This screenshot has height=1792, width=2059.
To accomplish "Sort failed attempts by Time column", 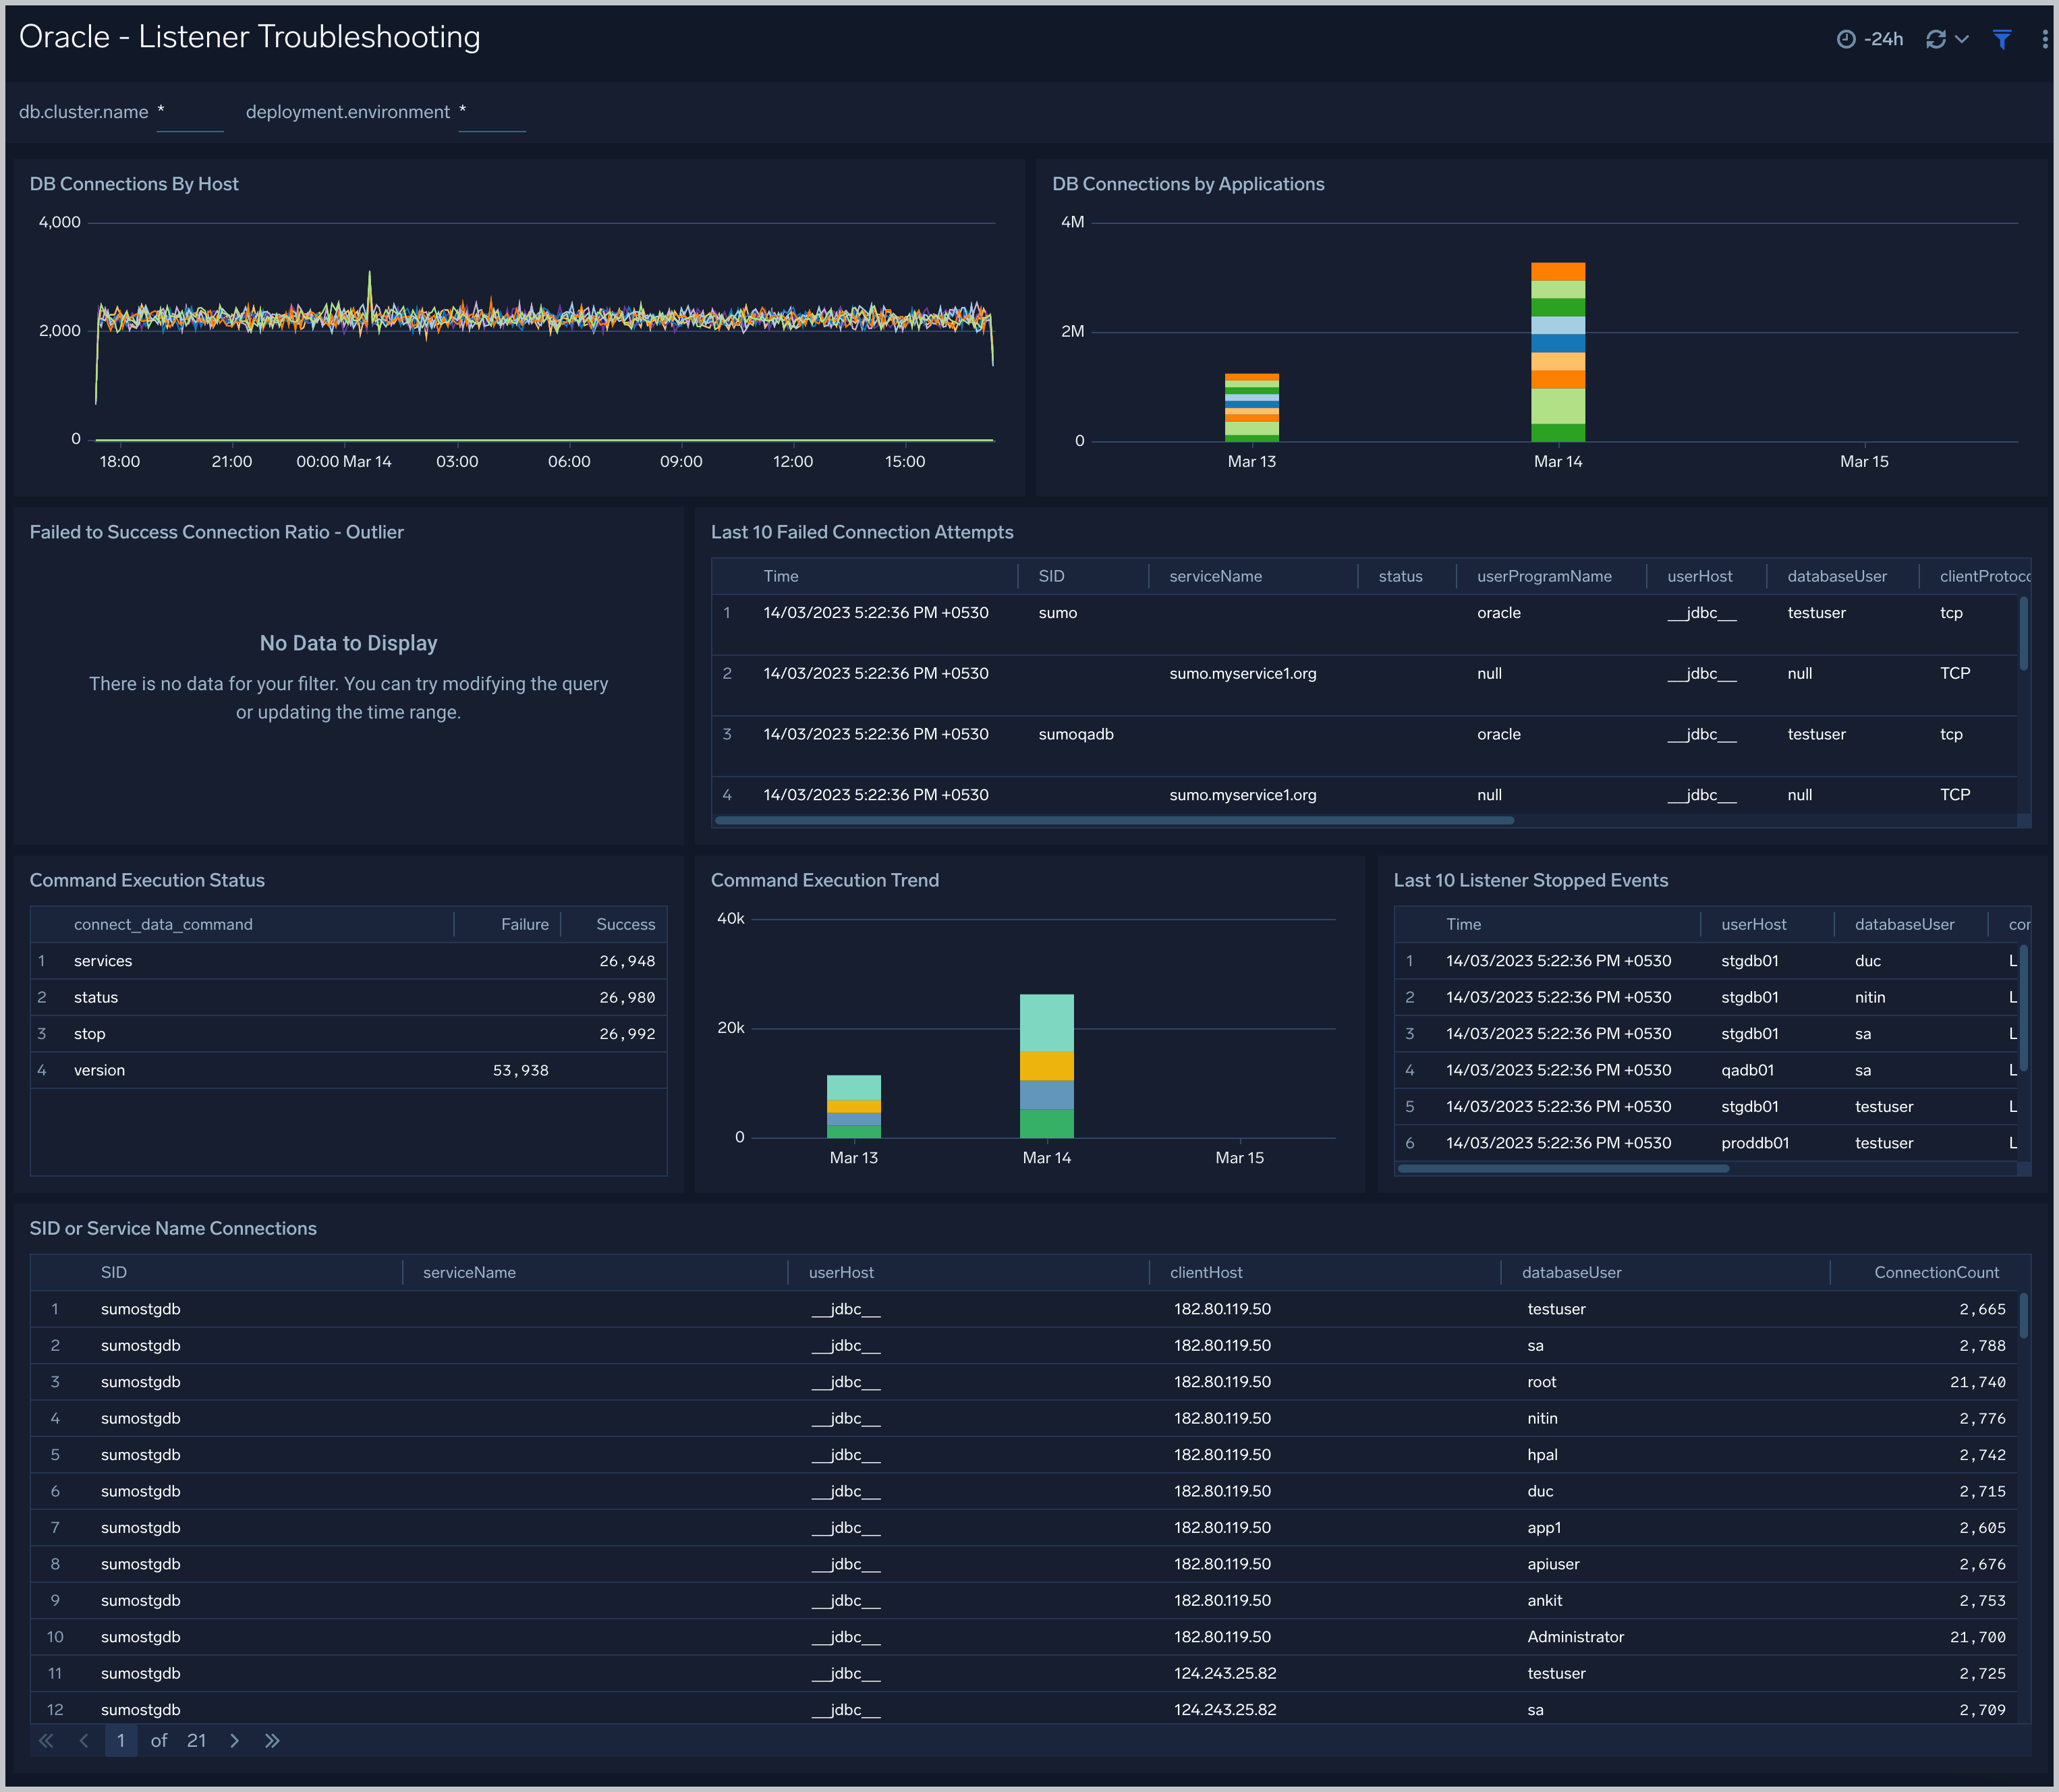I will [781, 577].
